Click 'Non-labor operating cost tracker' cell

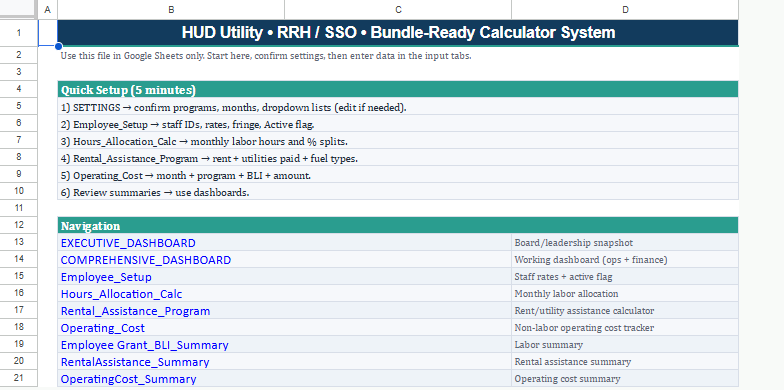tap(625, 328)
